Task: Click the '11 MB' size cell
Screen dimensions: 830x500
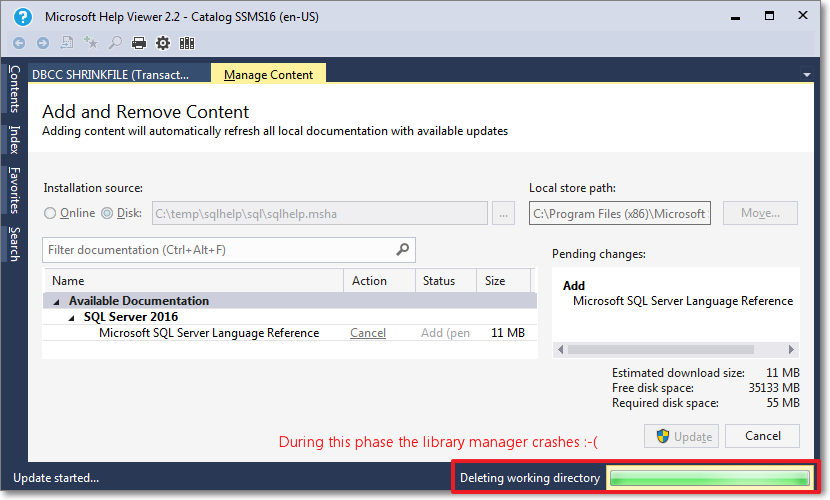Action: point(508,333)
